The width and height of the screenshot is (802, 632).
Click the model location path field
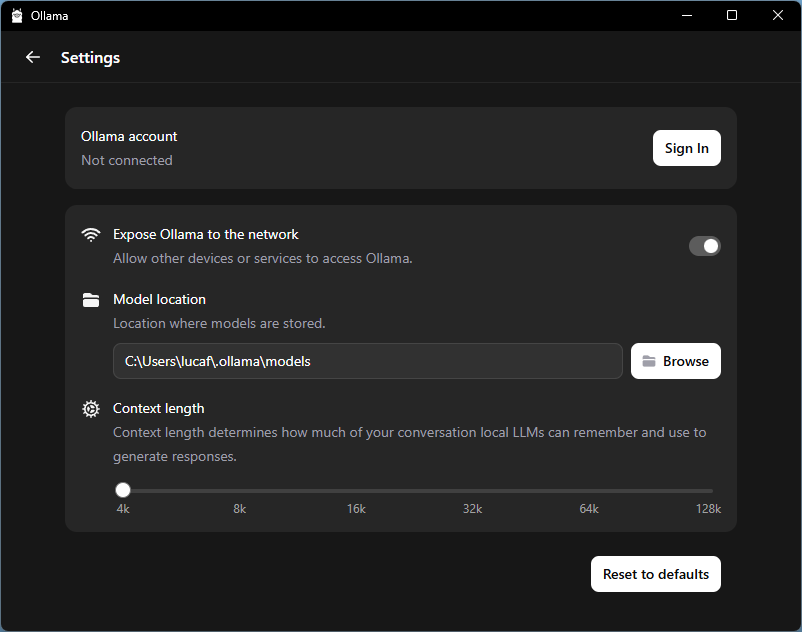[x=368, y=361]
